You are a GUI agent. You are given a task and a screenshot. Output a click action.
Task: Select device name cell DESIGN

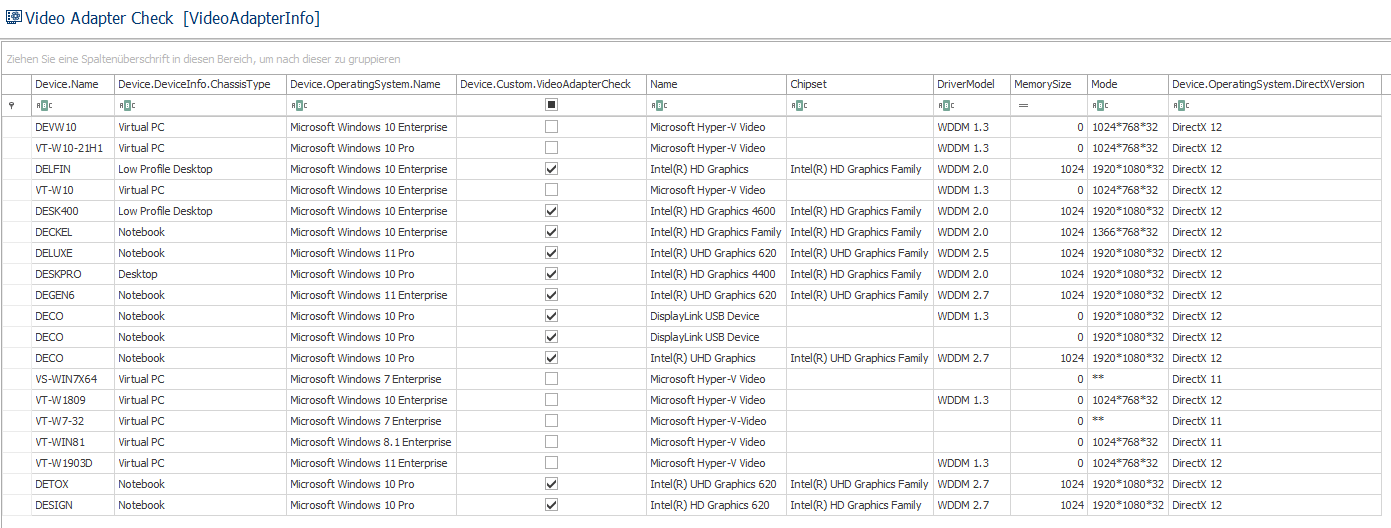click(x=73, y=505)
